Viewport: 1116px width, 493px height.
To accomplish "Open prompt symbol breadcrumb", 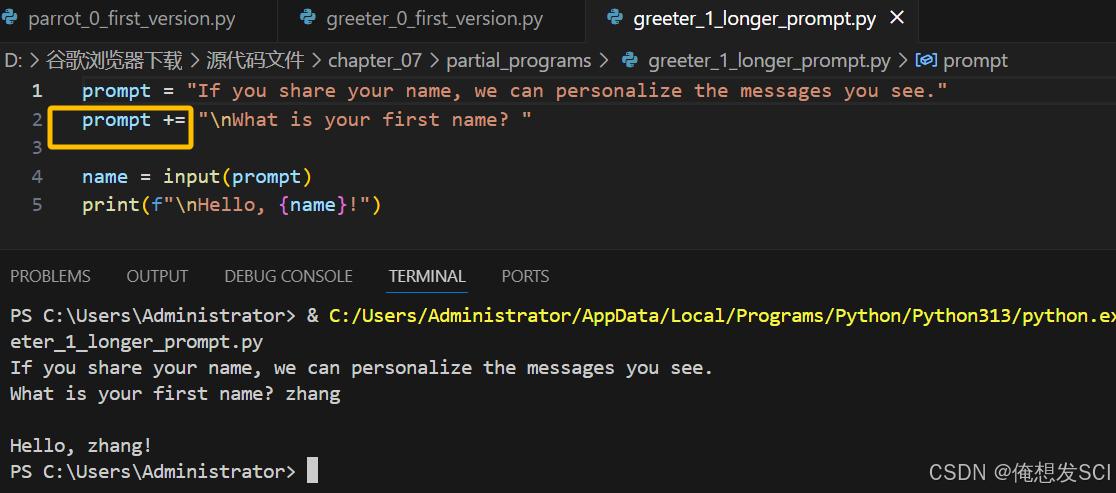I will coord(975,61).
